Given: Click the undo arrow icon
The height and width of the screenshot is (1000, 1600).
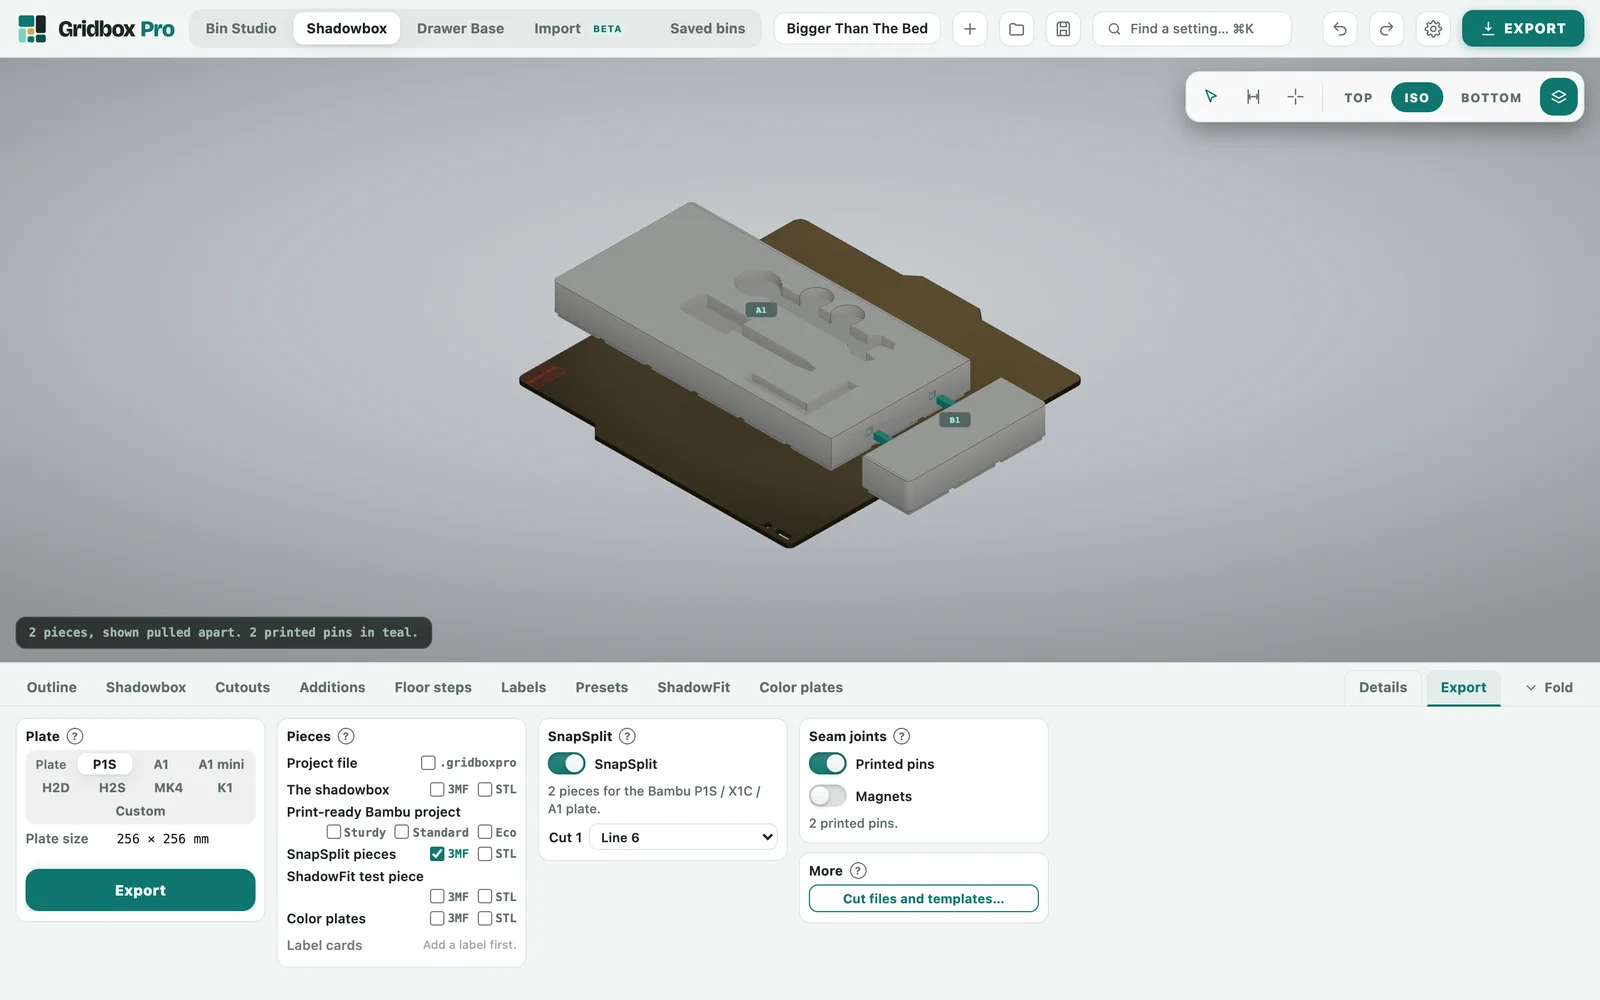Looking at the screenshot, I should pos(1340,29).
